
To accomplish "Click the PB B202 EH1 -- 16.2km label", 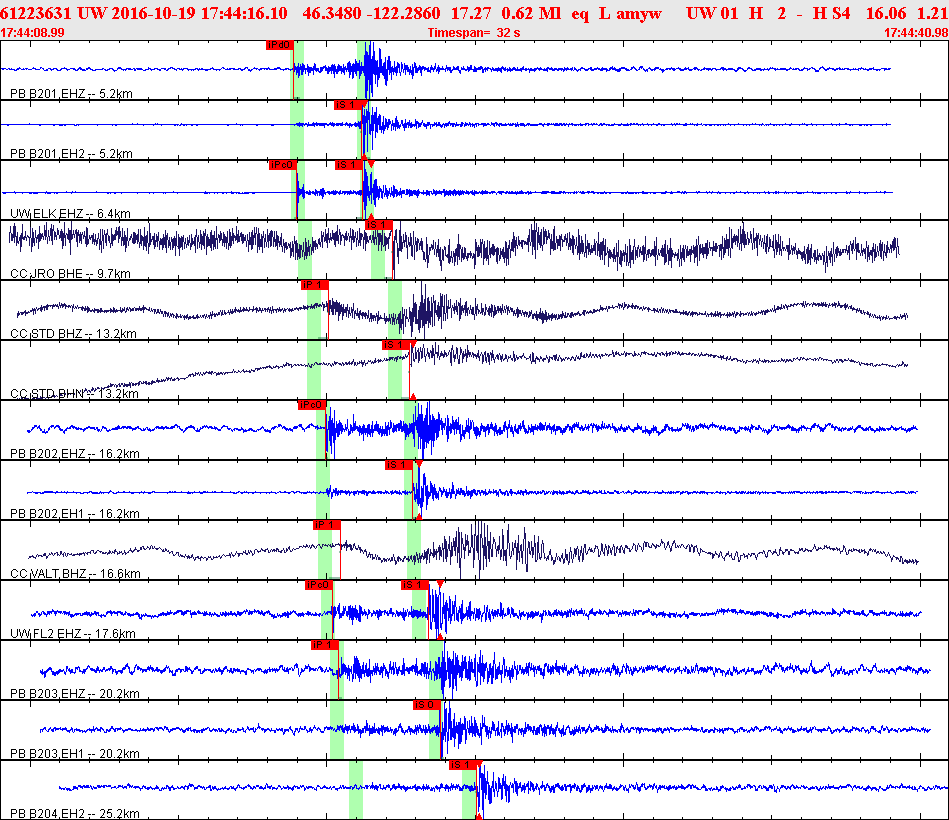I will pos(75,513).
